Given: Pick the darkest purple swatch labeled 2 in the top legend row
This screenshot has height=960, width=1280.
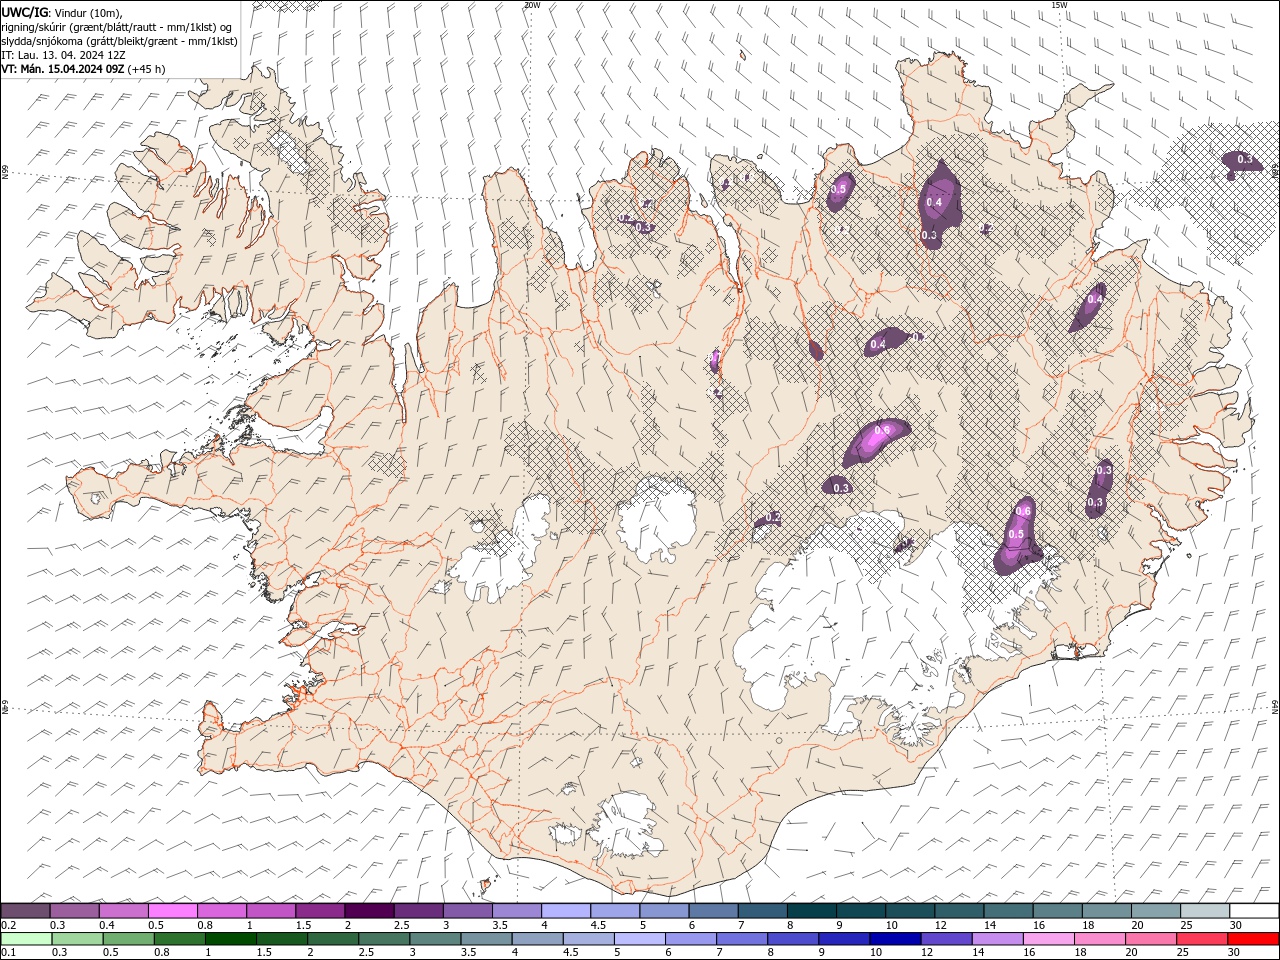Looking at the screenshot, I should 369,911.
